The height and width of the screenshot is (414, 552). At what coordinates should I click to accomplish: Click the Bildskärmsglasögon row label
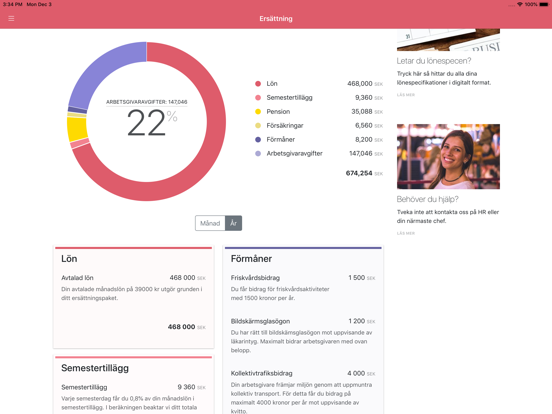[260, 321]
